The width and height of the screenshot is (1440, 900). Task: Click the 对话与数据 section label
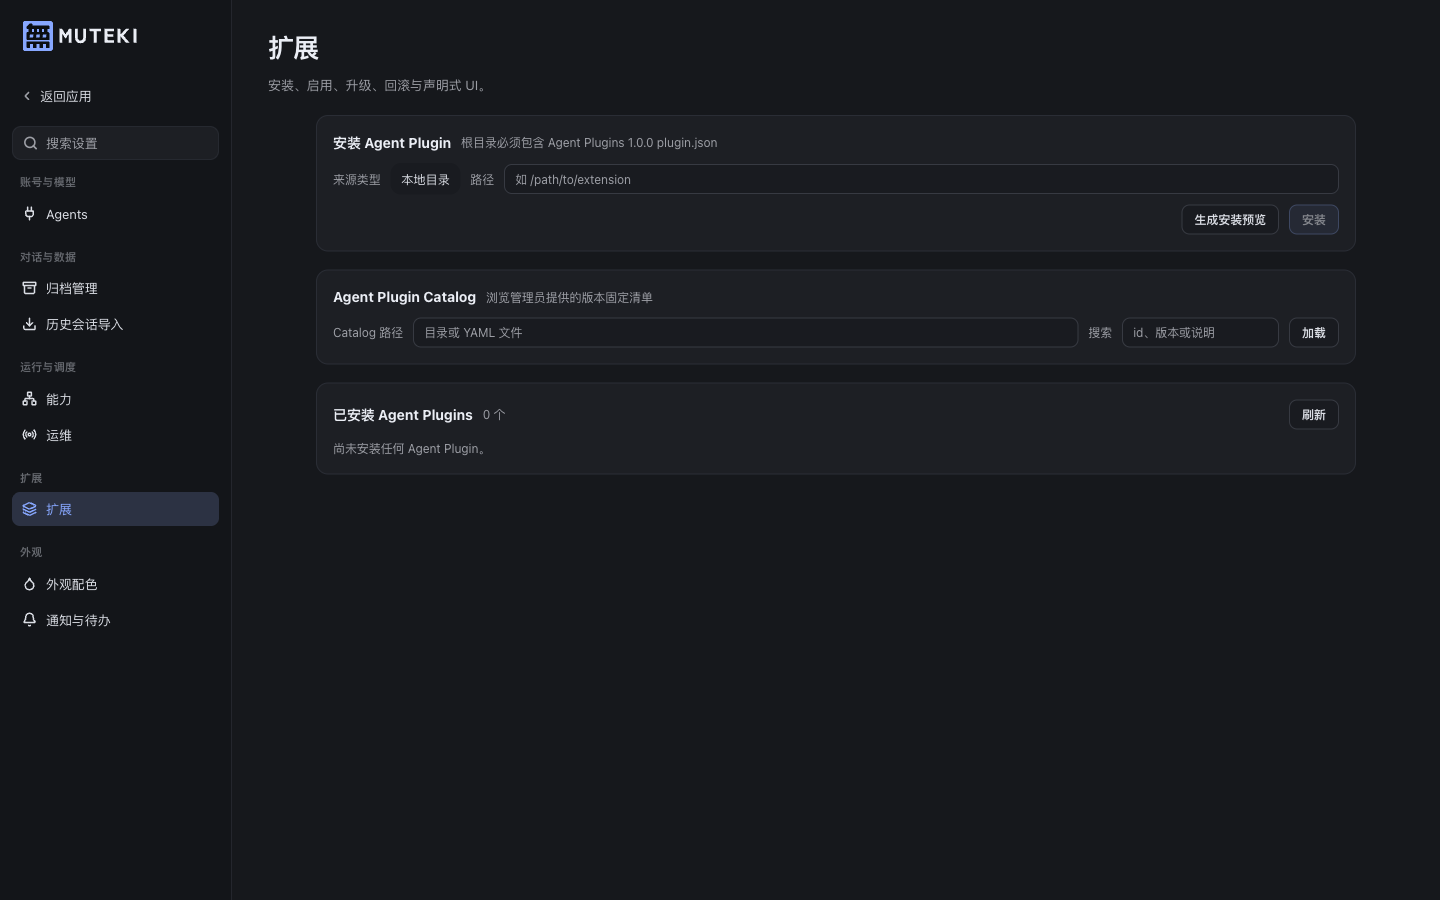[48, 257]
